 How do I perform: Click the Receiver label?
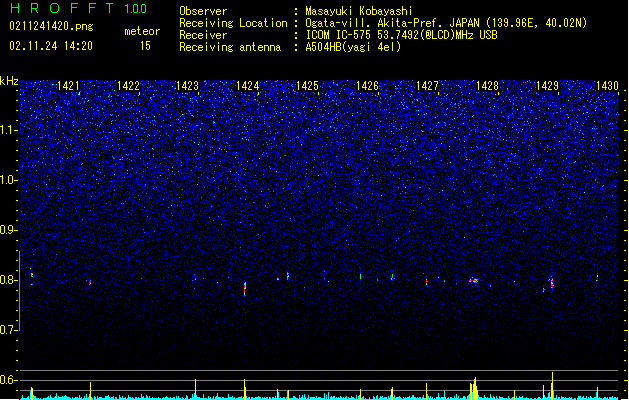click(203, 35)
